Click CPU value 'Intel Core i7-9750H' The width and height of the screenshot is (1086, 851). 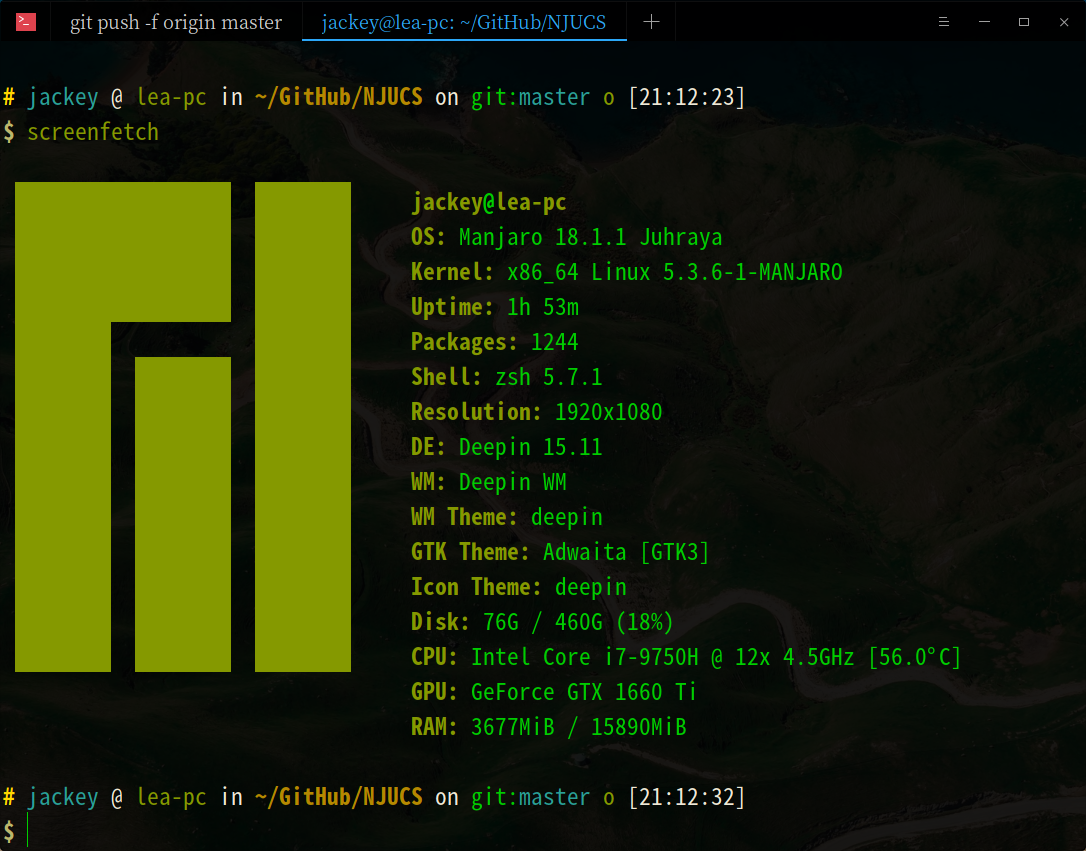click(x=585, y=656)
